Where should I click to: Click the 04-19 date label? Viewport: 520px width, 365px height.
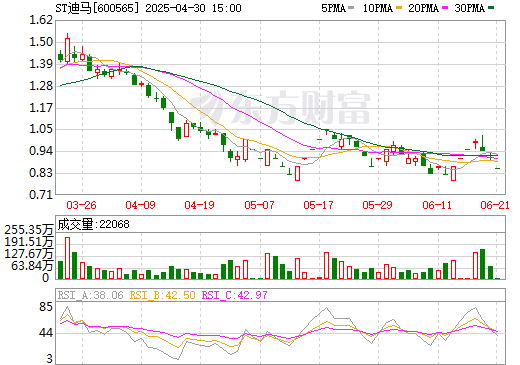[x=199, y=205]
